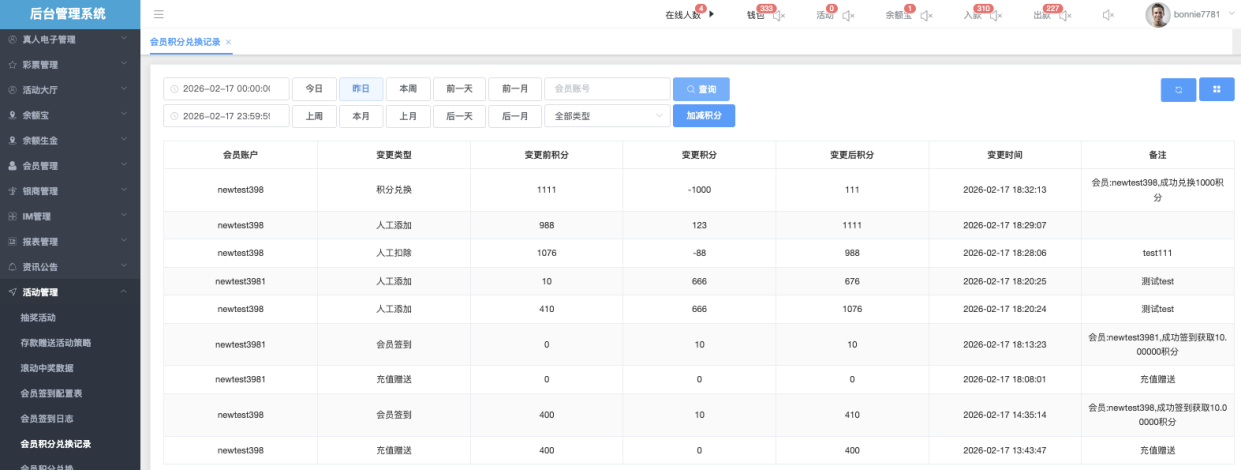Click the 会员账号 input field
The width and height of the screenshot is (1241, 470).
[607, 89]
